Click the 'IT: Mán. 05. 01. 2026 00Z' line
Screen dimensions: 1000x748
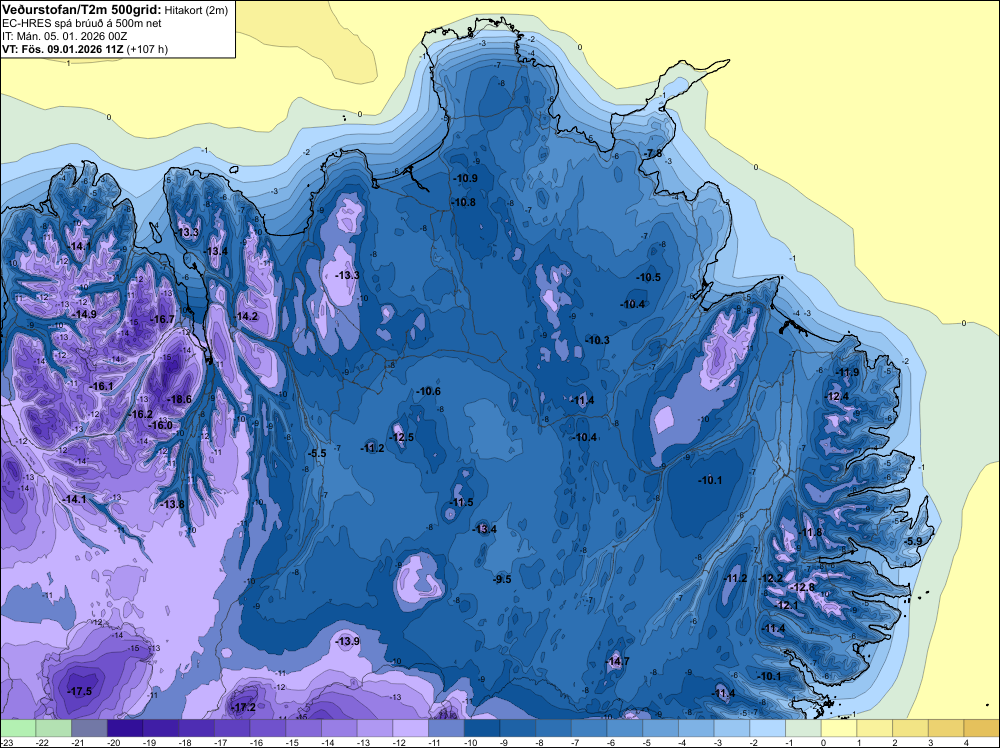click(64, 36)
